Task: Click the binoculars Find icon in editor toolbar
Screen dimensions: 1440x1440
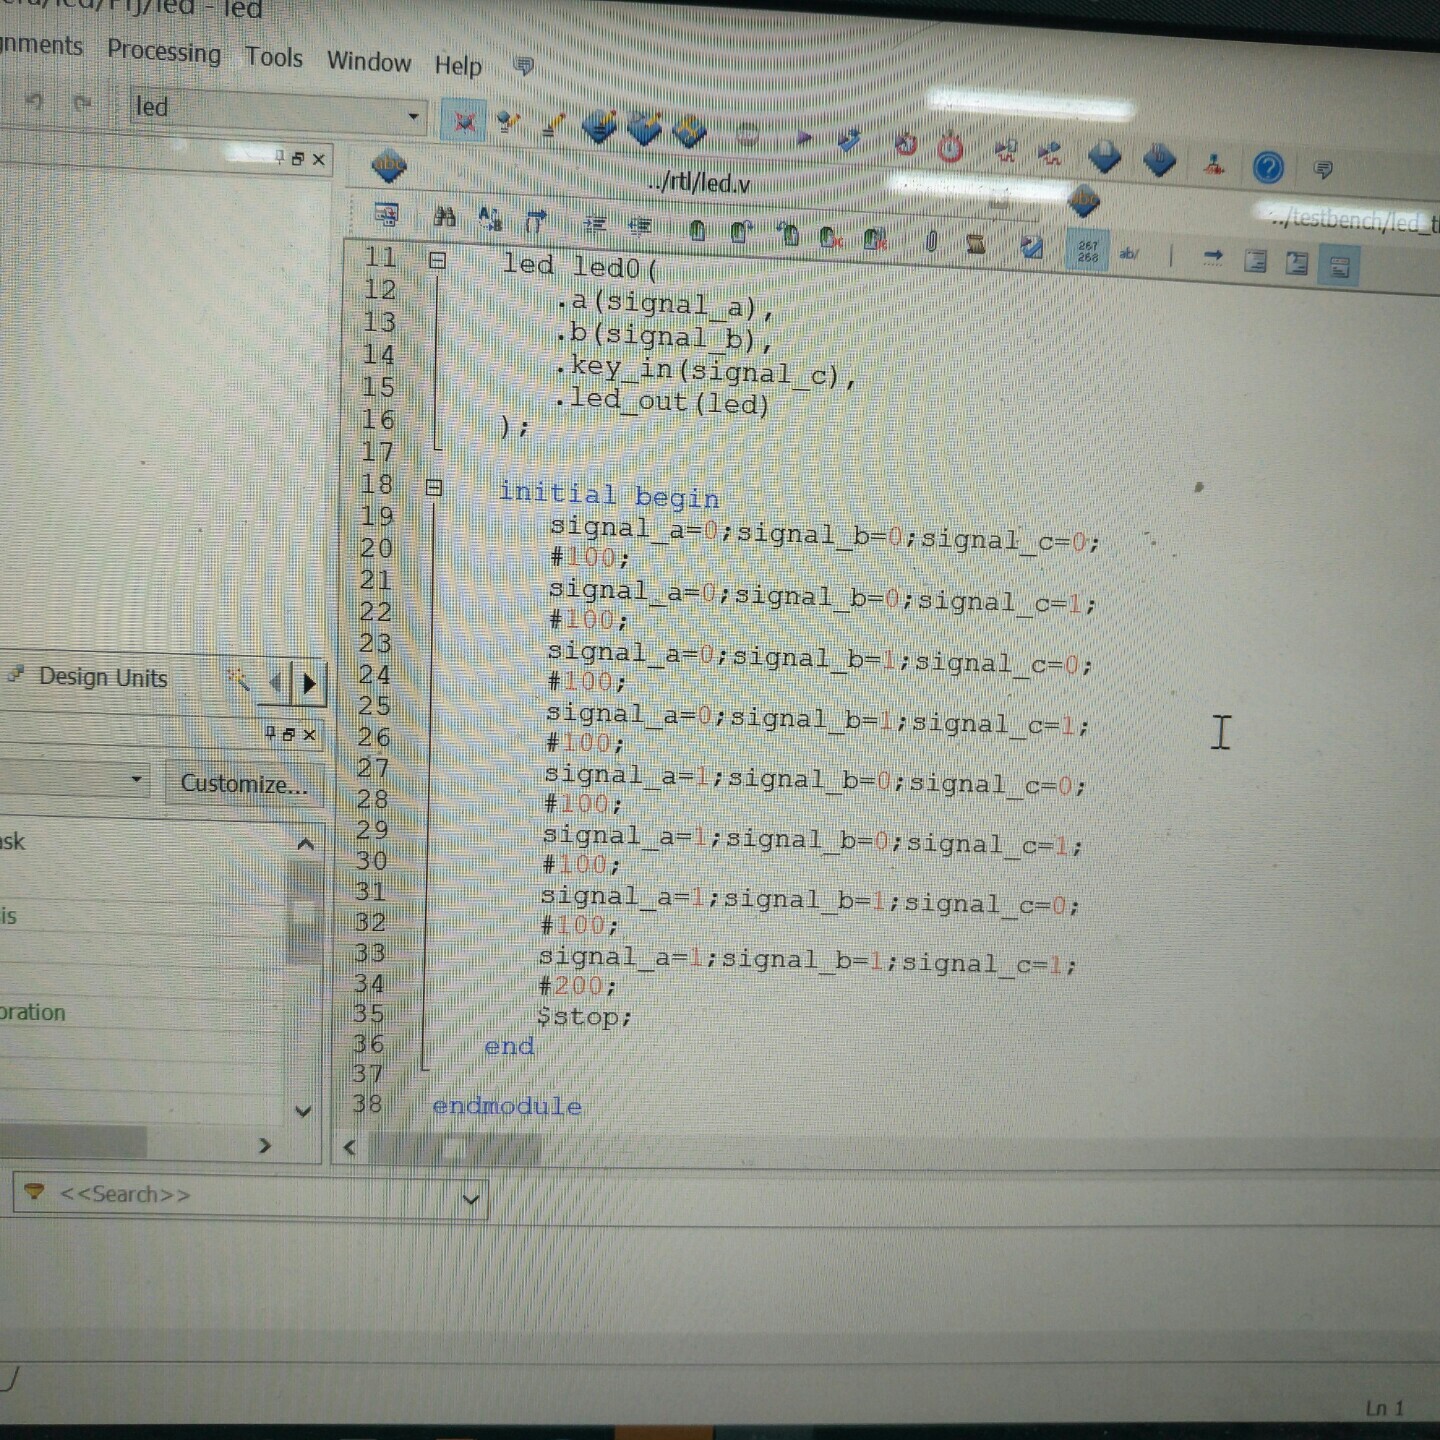Action: [445, 217]
